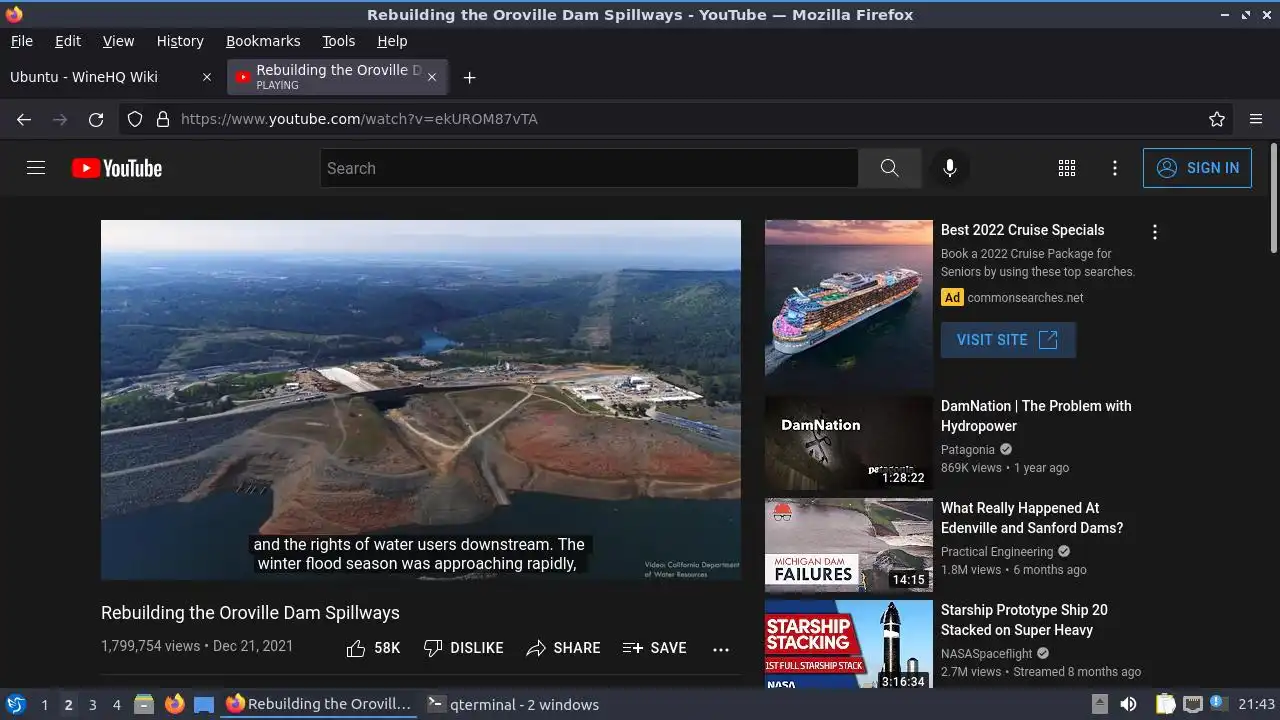This screenshot has height=720, width=1280.
Task: Open the YouTube apps grid
Action: pos(1067,168)
